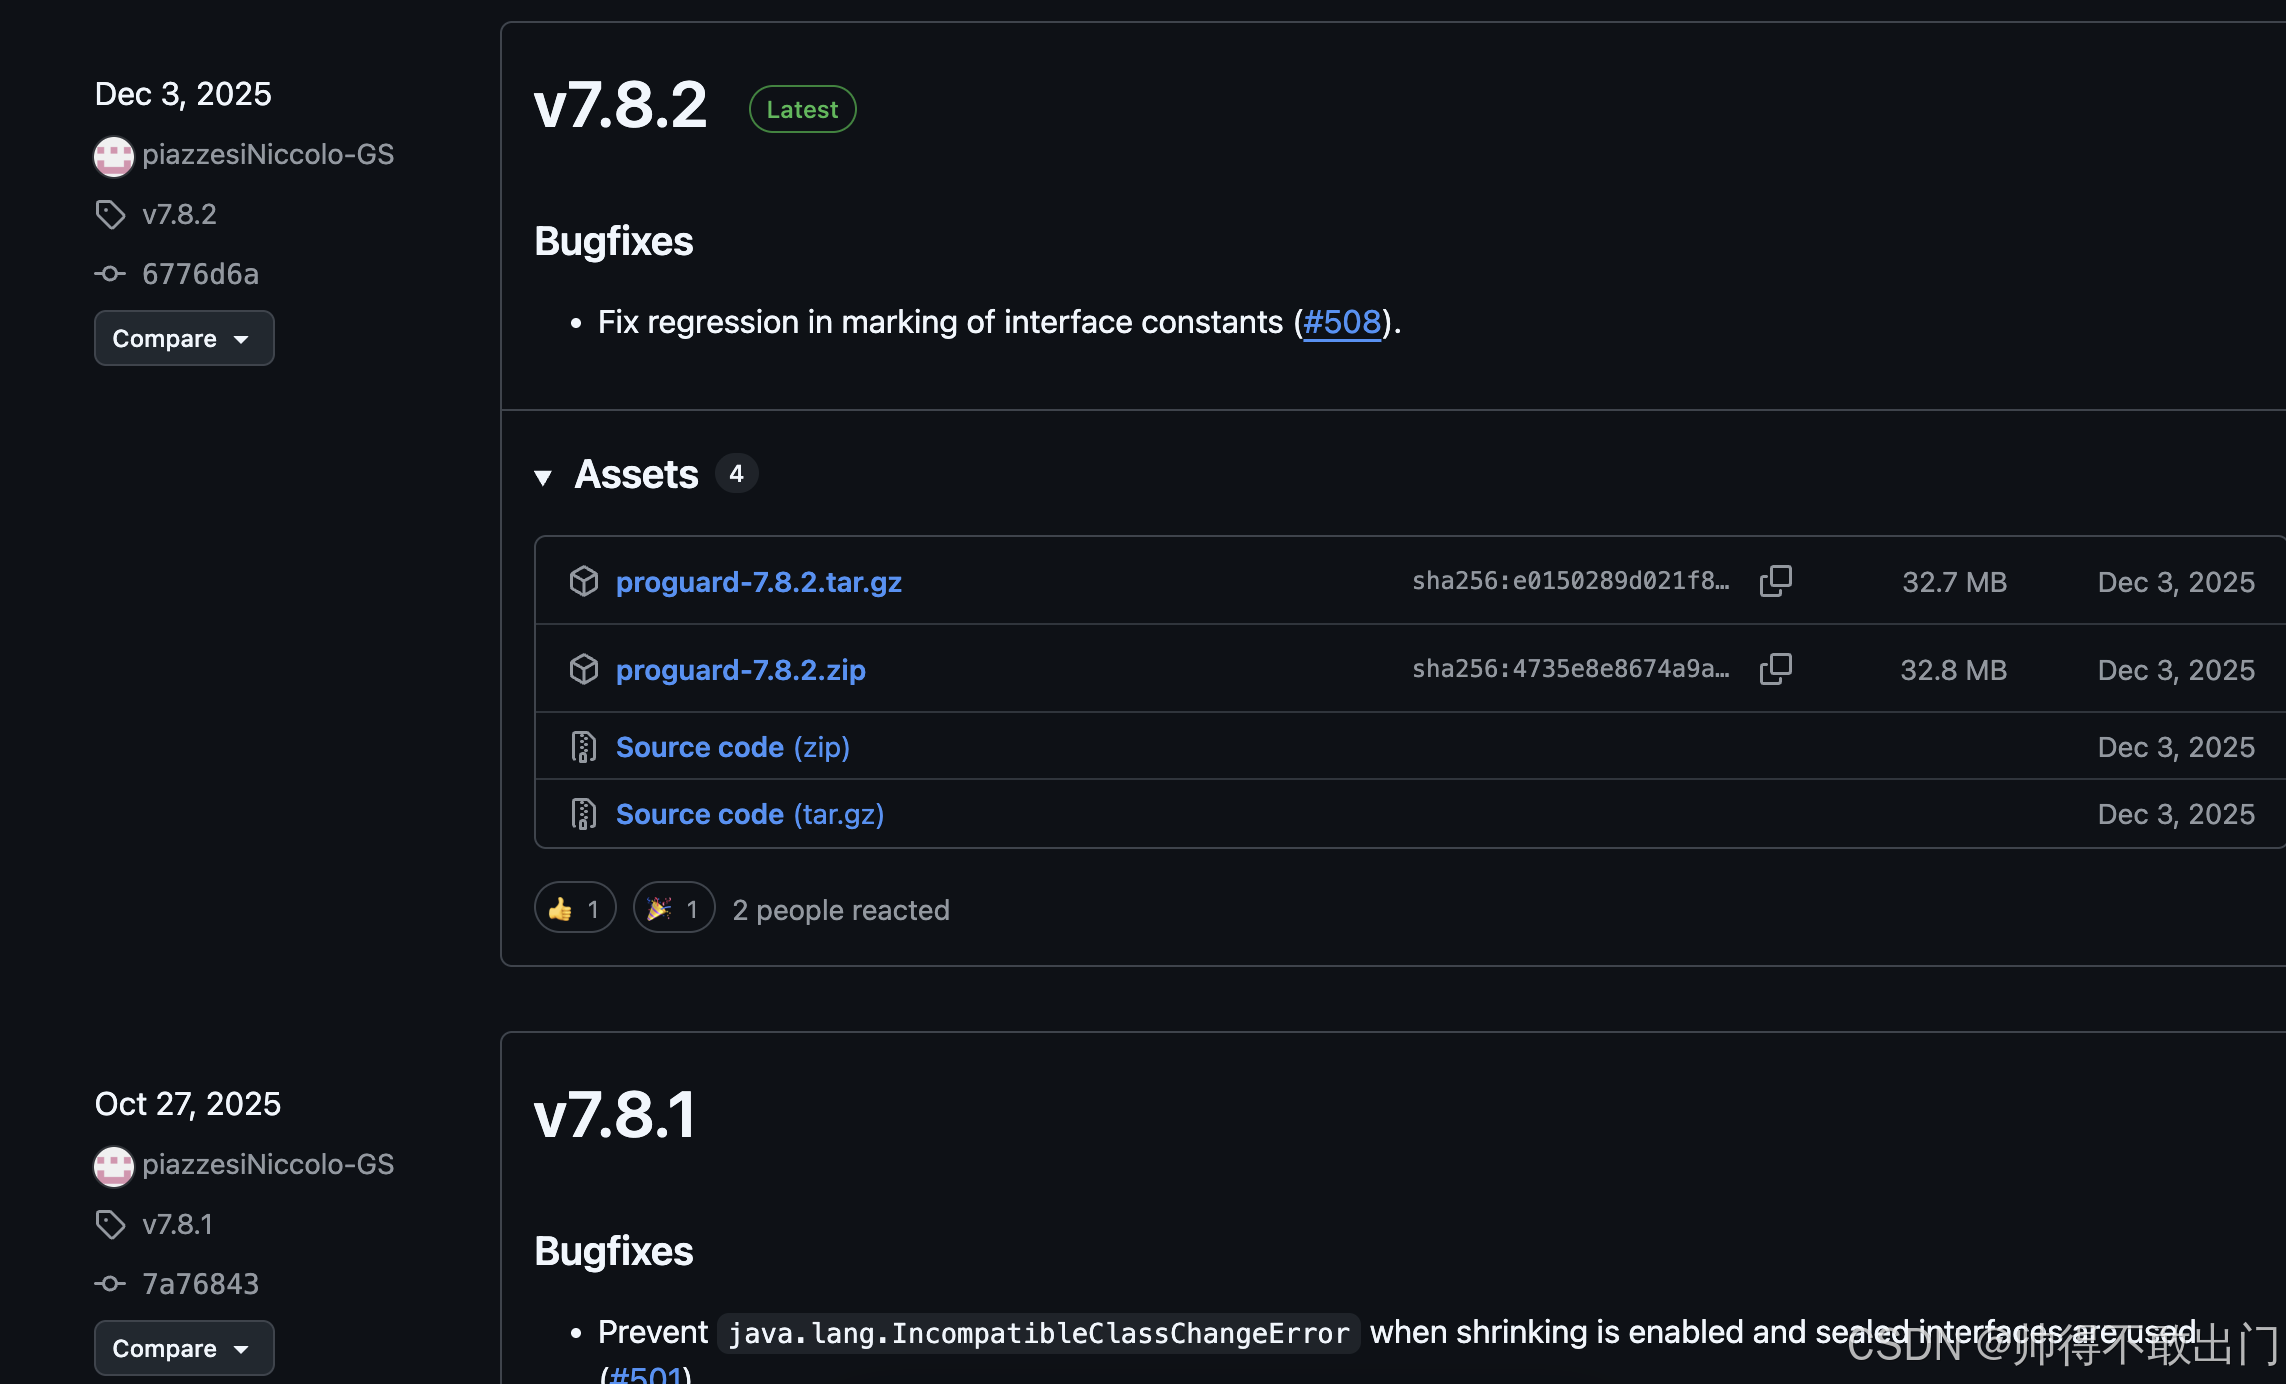Open the v7.8.2 release title
The width and height of the screenshot is (2286, 1384).
620,106
